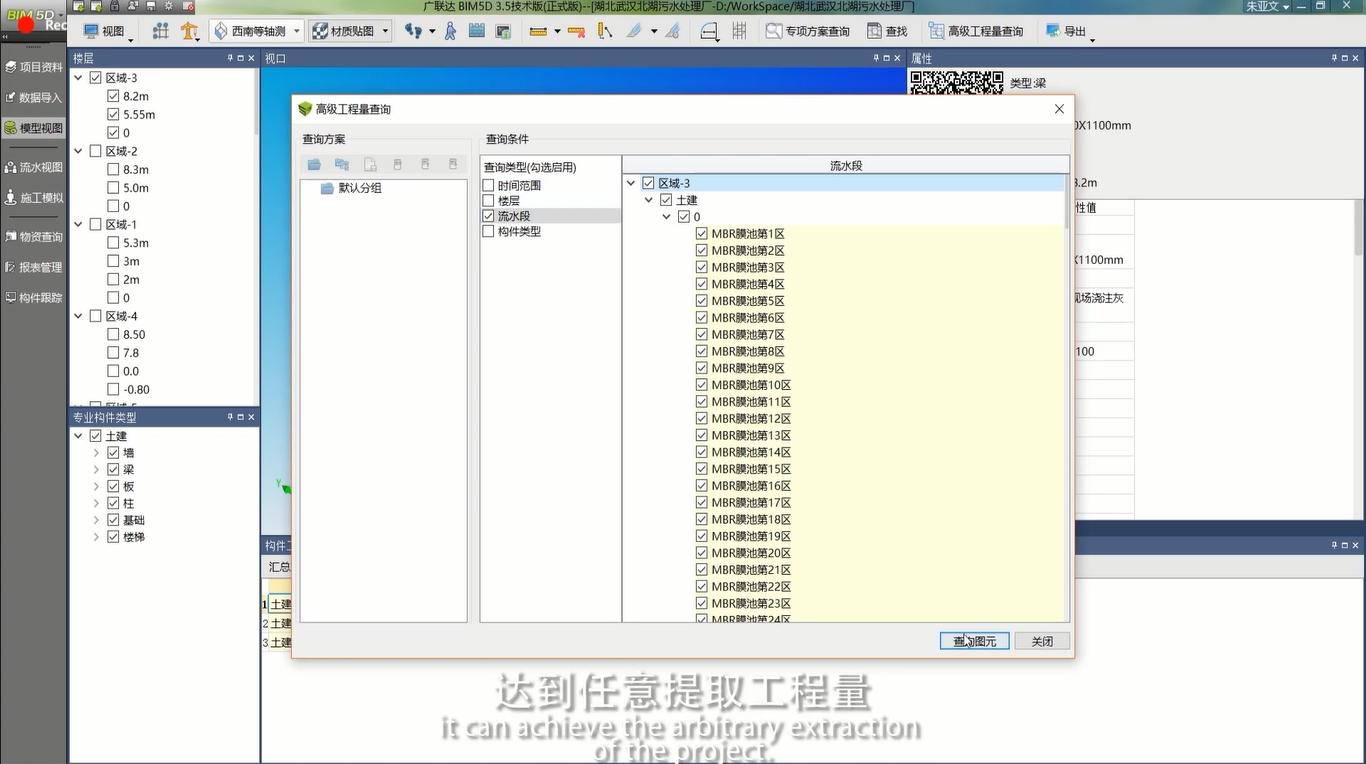Open 构件跟踪 in left sidebar
1366x764 pixels.
[x=33, y=297]
